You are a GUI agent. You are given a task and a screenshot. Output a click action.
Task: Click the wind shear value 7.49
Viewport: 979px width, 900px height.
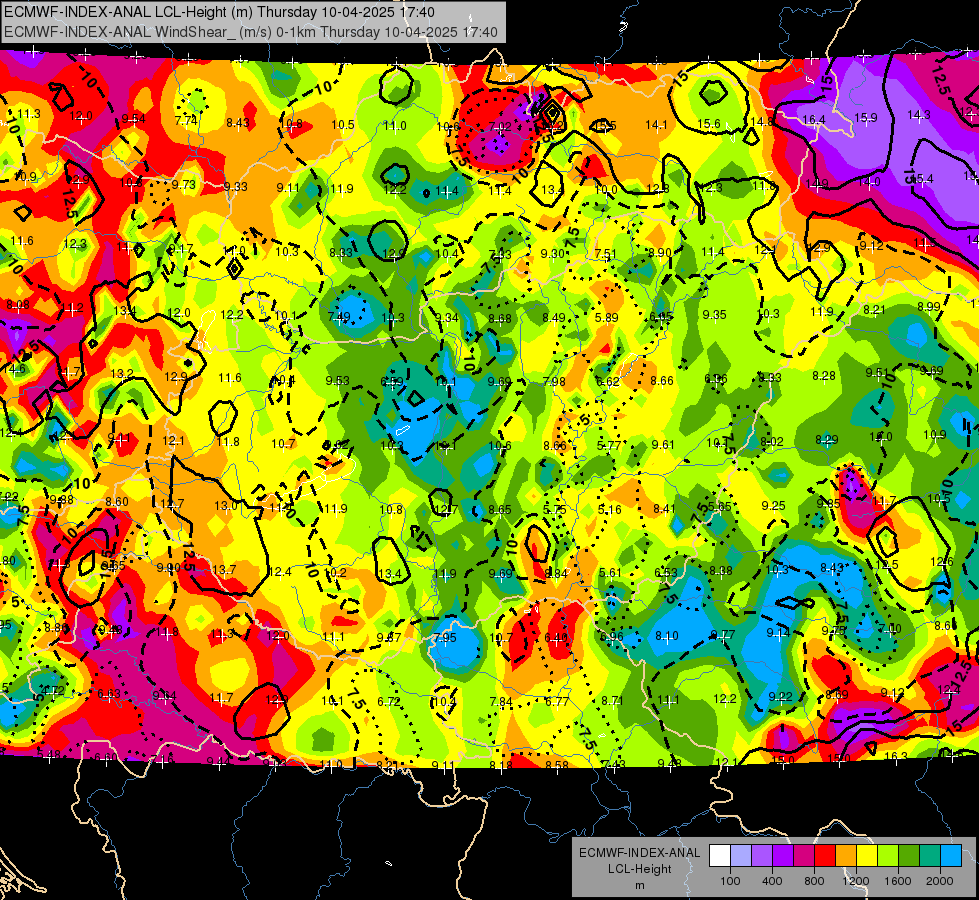click(339, 317)
